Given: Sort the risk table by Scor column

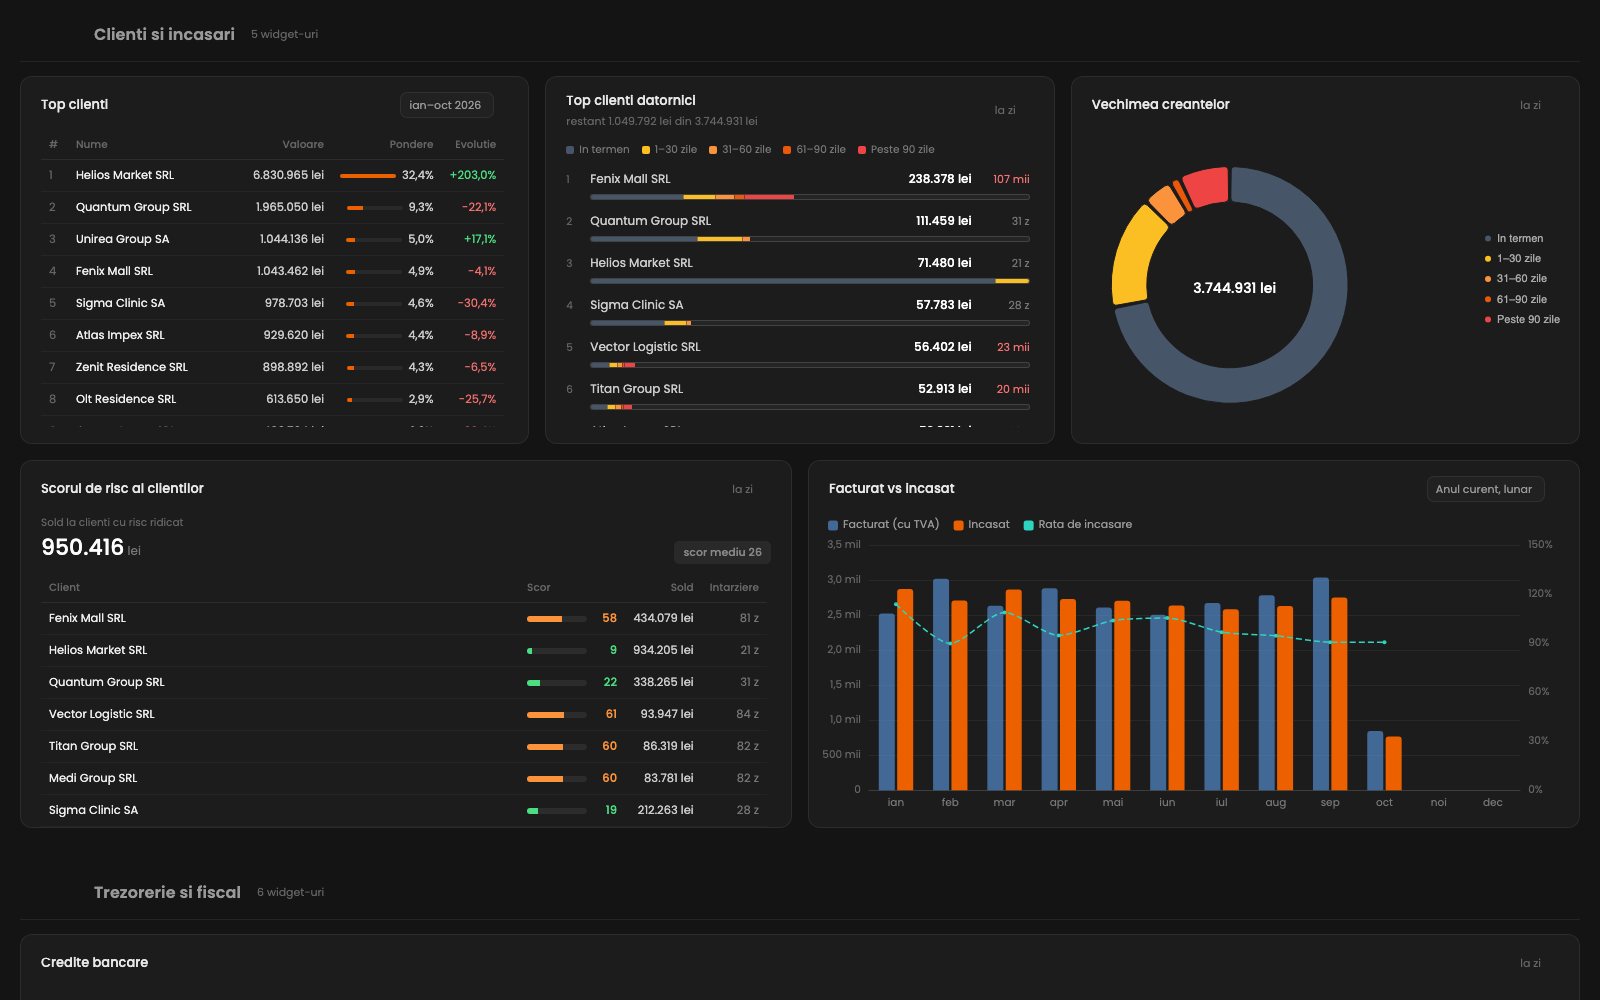Looking at the screenshot, I should pyautogui.click(x=538, y=587).
